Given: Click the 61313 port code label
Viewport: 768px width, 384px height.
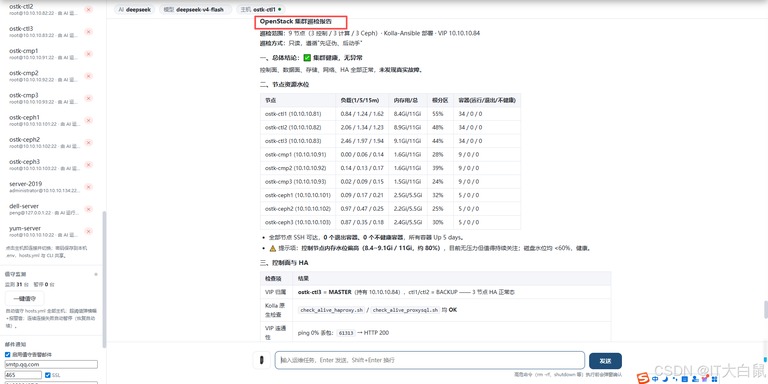Looking at the screenshot, I should coord(346,333).
